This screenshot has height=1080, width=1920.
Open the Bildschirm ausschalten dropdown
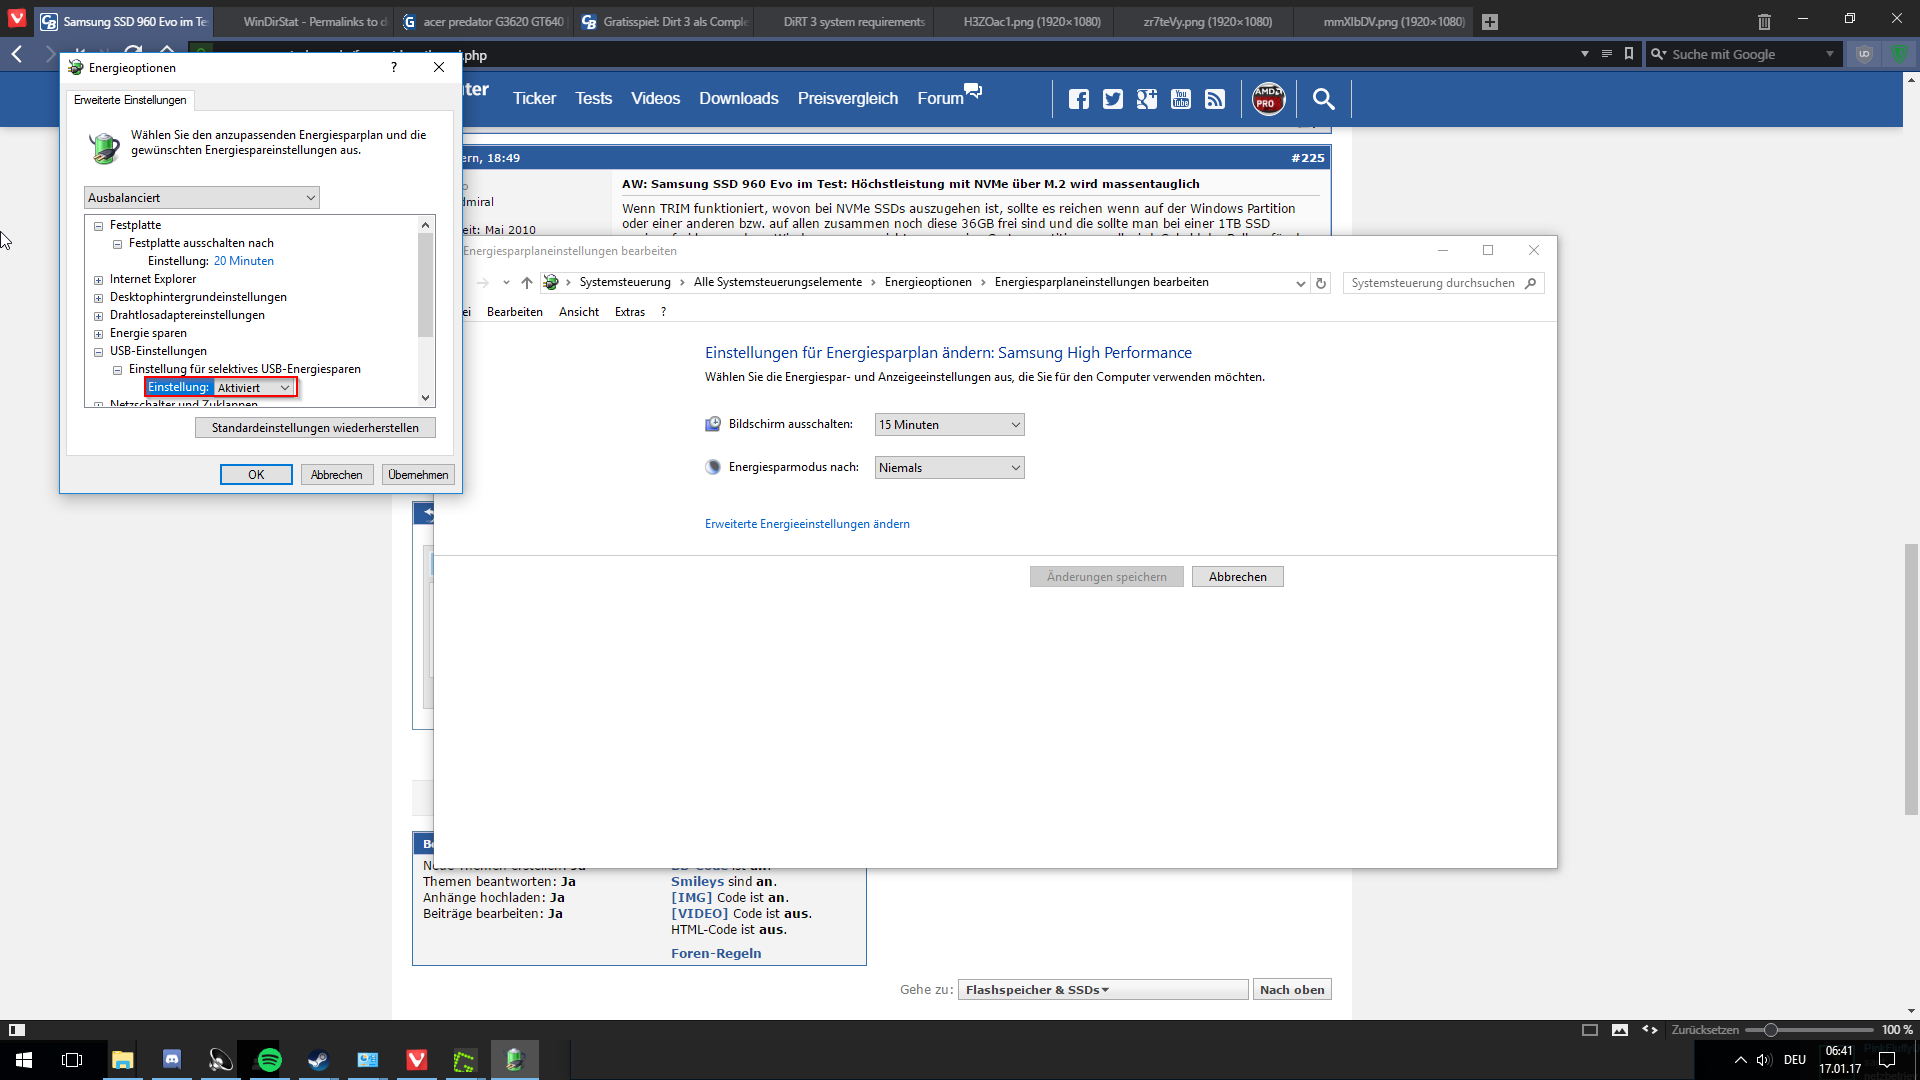949,425
